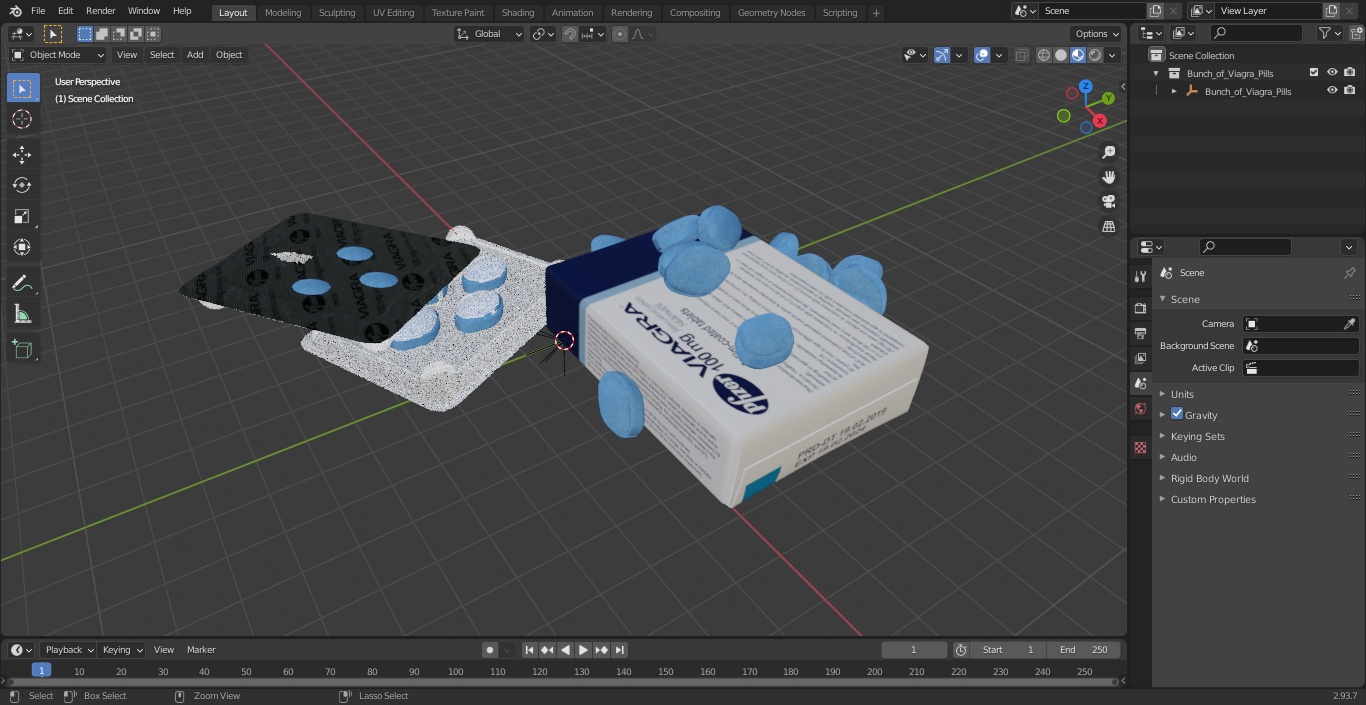Select the Annotate tool

click(22, 284)
